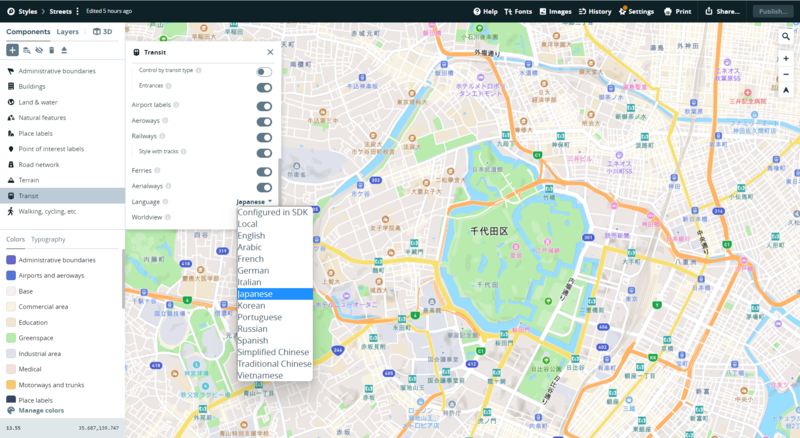This screenshot has height=438, width=800.
Task: Choose Korean from language list
Action: pos(274,306)
